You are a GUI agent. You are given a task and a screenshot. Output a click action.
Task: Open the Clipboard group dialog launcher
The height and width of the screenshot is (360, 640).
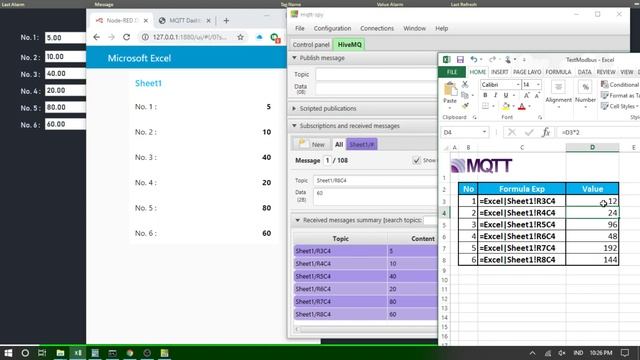click(x=474, y=118)
